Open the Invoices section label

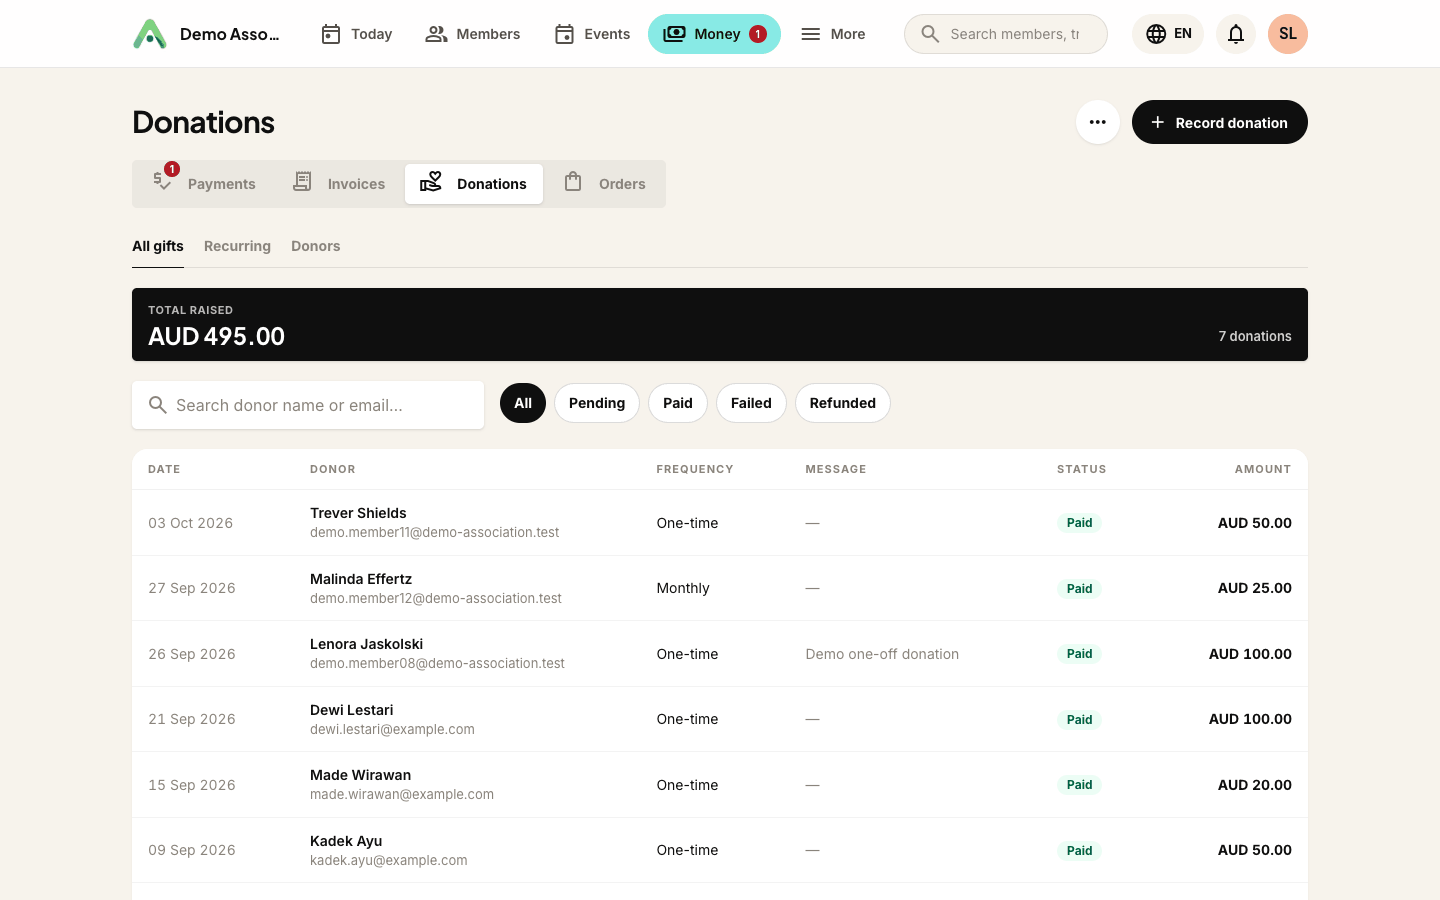coord(356,184)
